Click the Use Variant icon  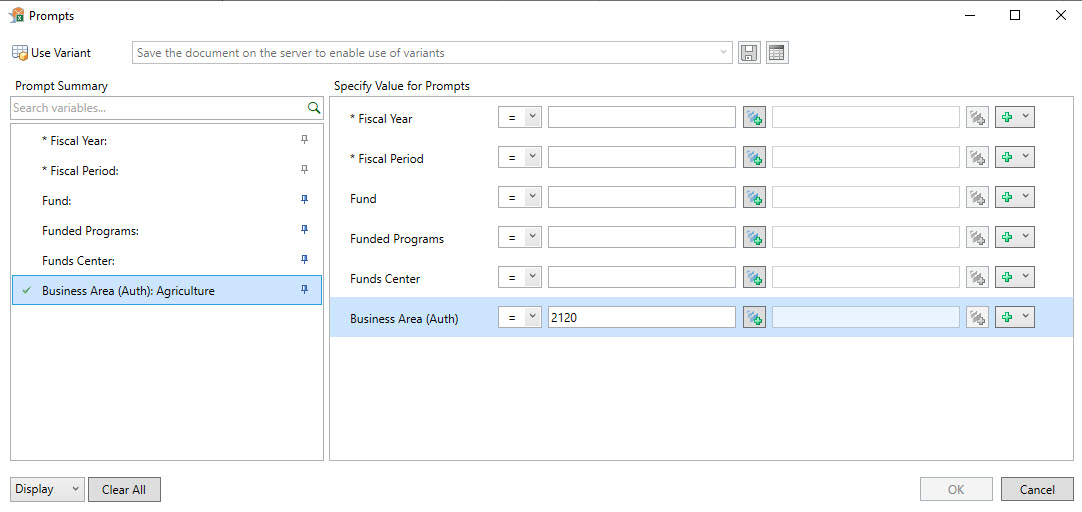(20, 53)
